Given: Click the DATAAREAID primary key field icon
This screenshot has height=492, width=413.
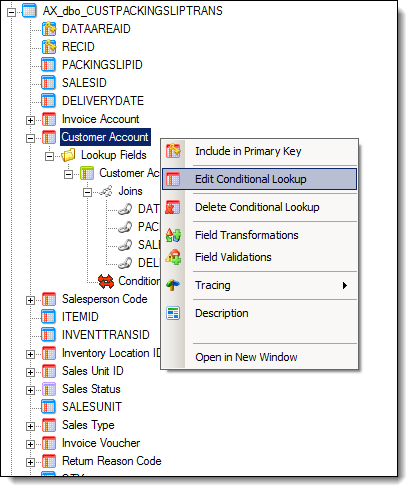Looking at the screenshot, I should click(49, 29).
